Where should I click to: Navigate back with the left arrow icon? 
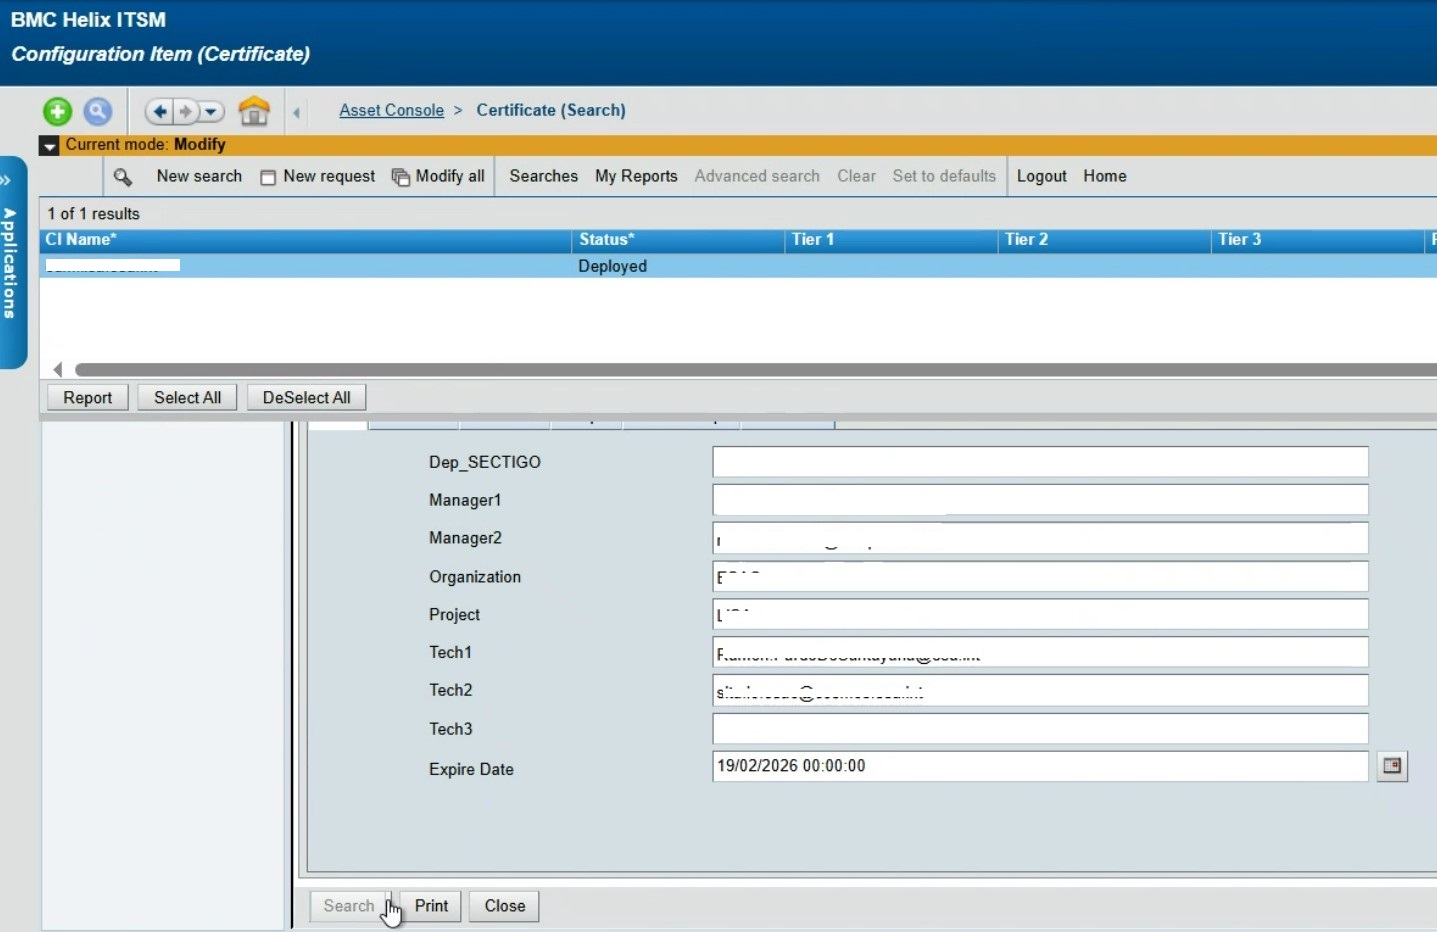[x=159, y=111]
